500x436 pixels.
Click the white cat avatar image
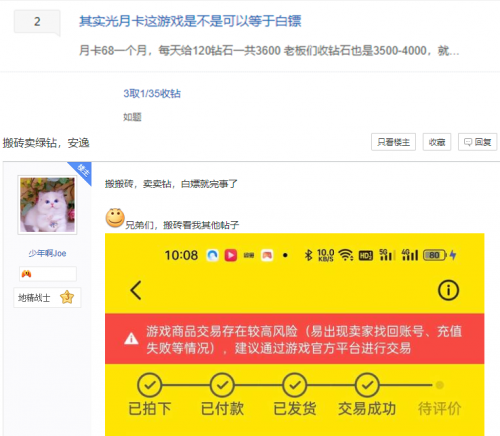point(47,205)
